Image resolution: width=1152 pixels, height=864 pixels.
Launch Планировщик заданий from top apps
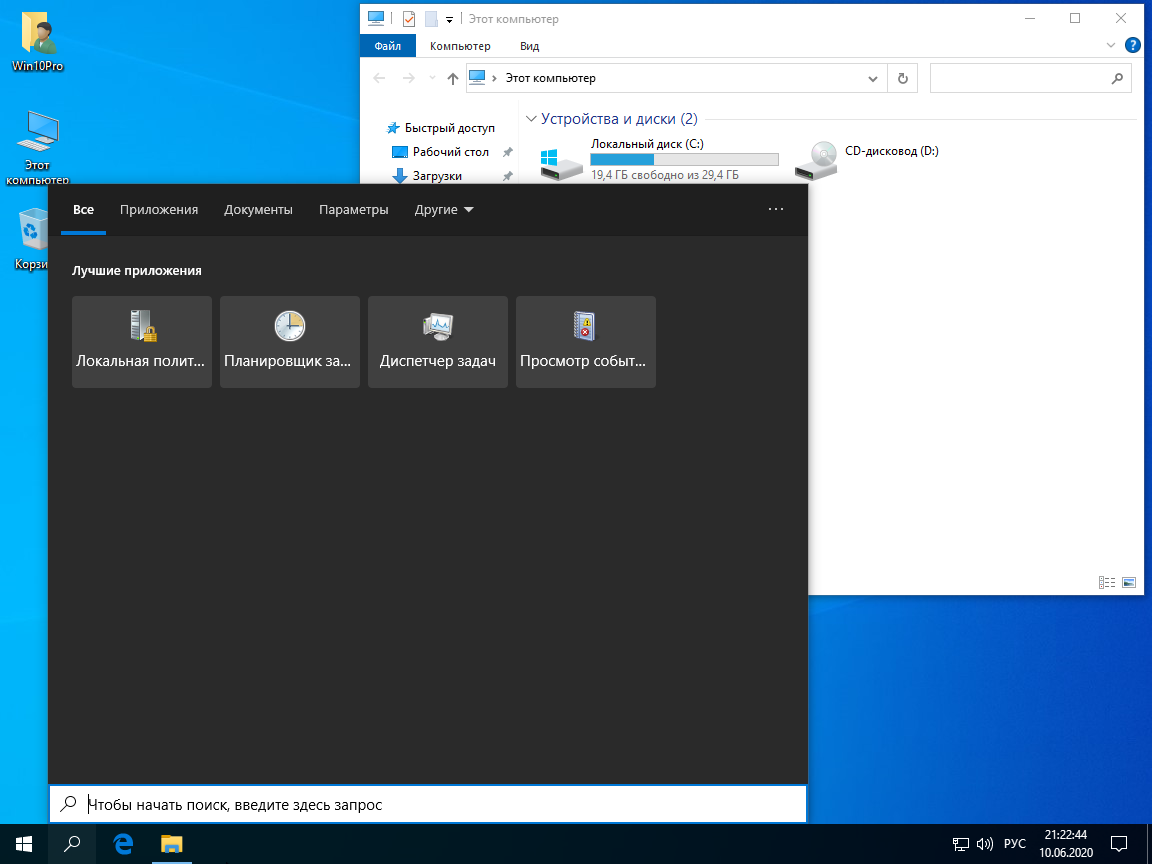(x=290, y=341)
